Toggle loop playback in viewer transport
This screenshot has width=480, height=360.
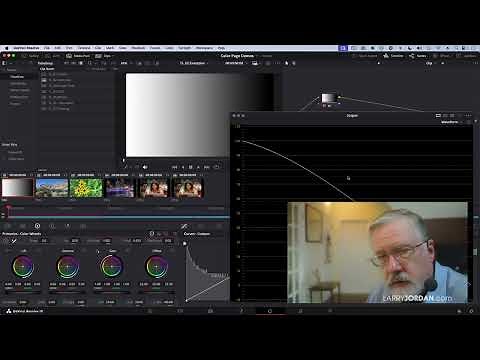(217, 167)
